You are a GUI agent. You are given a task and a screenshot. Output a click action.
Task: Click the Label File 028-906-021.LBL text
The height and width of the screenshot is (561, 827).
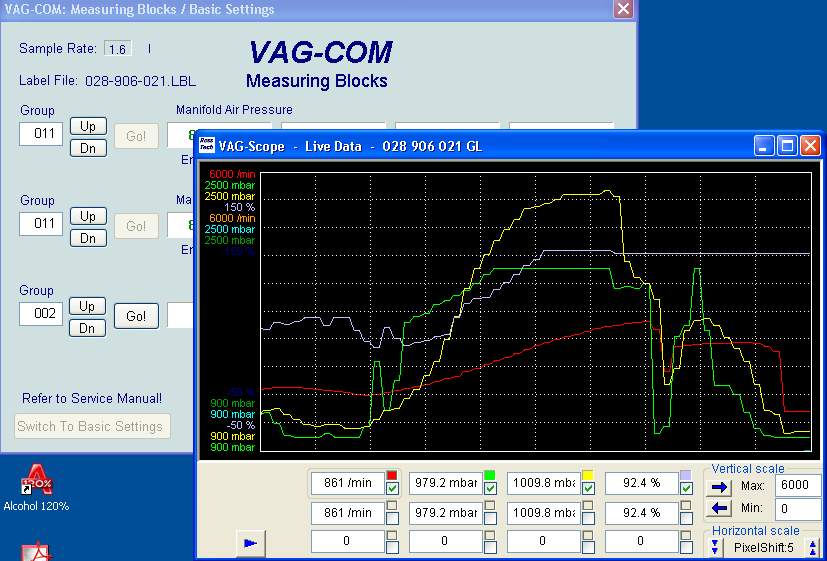(x=108, y=81)
